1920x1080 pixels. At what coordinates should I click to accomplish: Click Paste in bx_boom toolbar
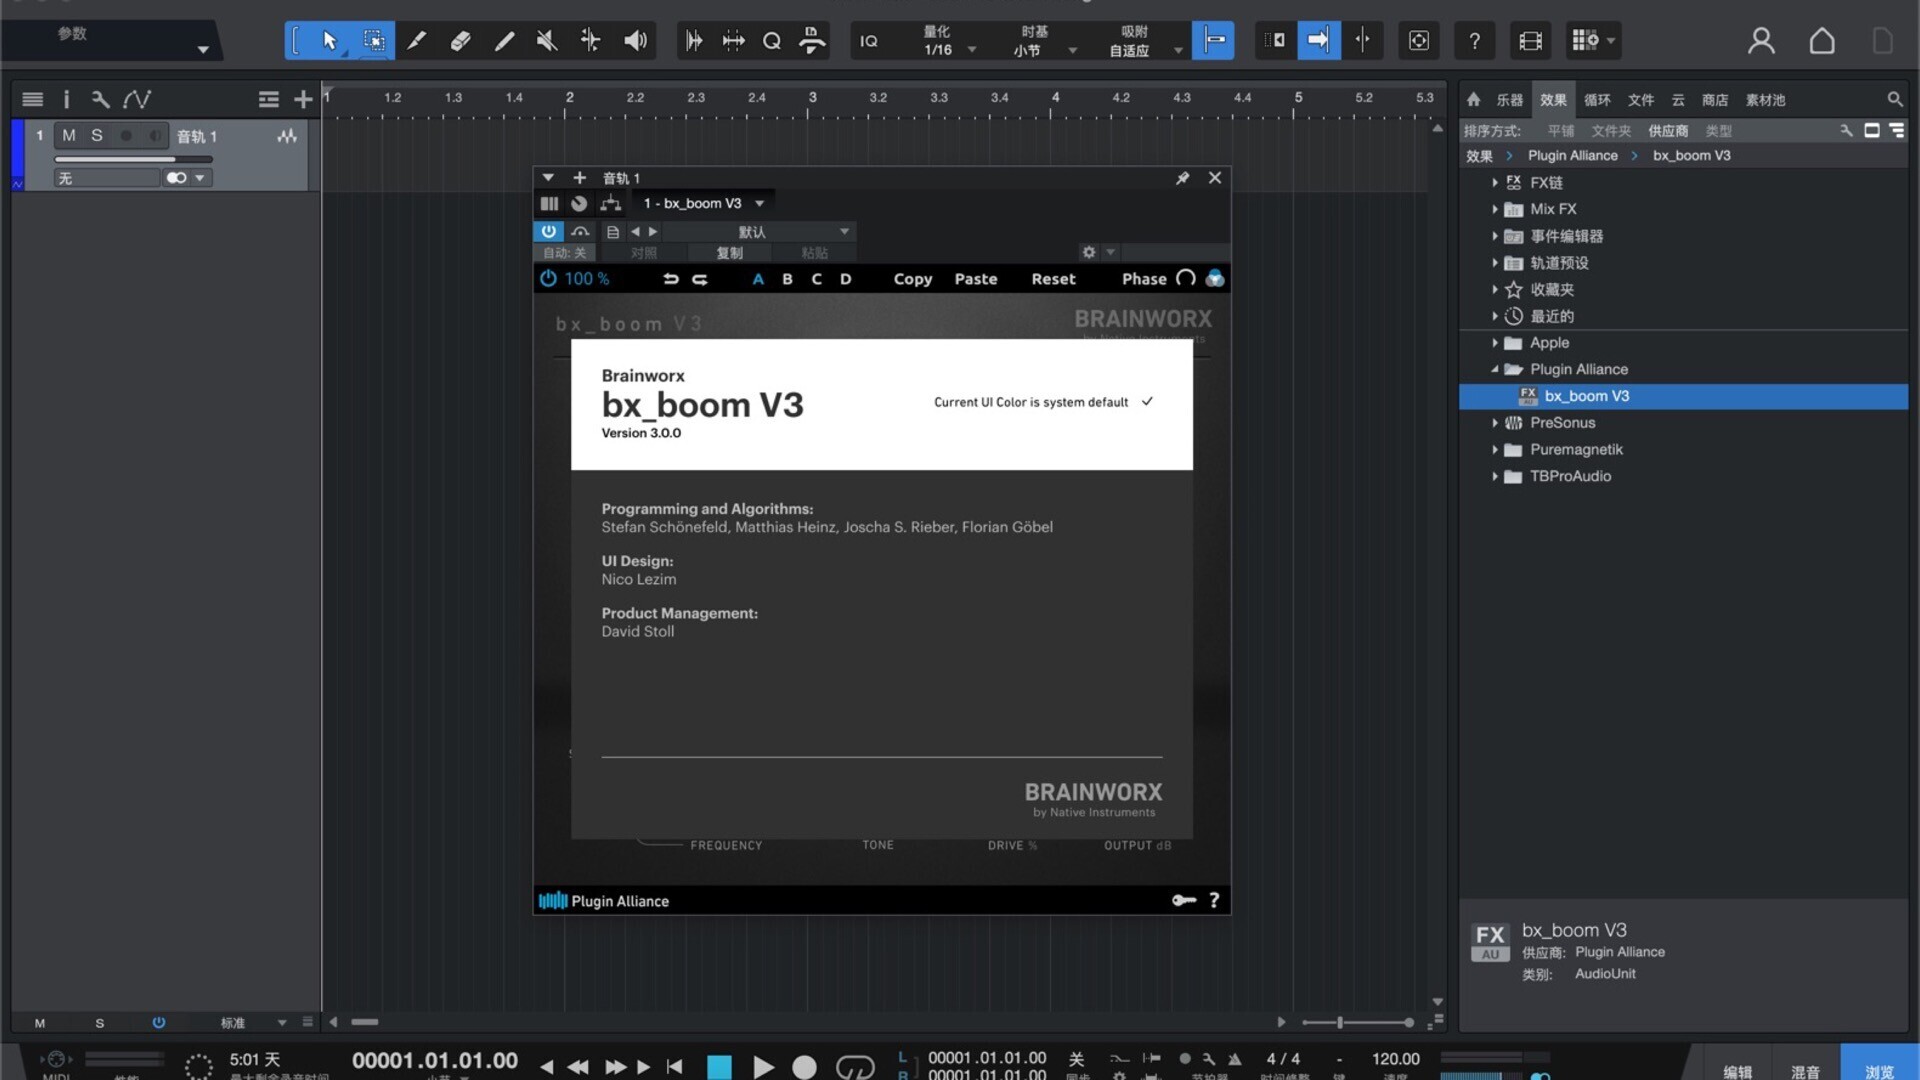point(975,279)
